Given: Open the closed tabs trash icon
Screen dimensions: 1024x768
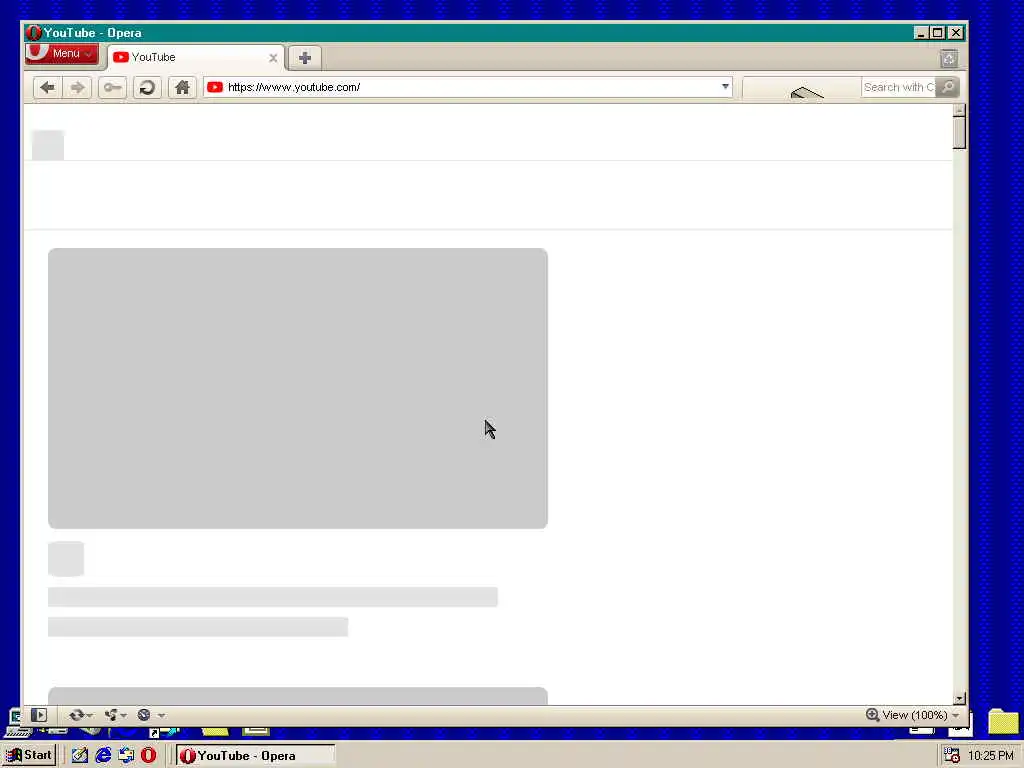Looking at the screenshot, I should (x=949, y=59).
